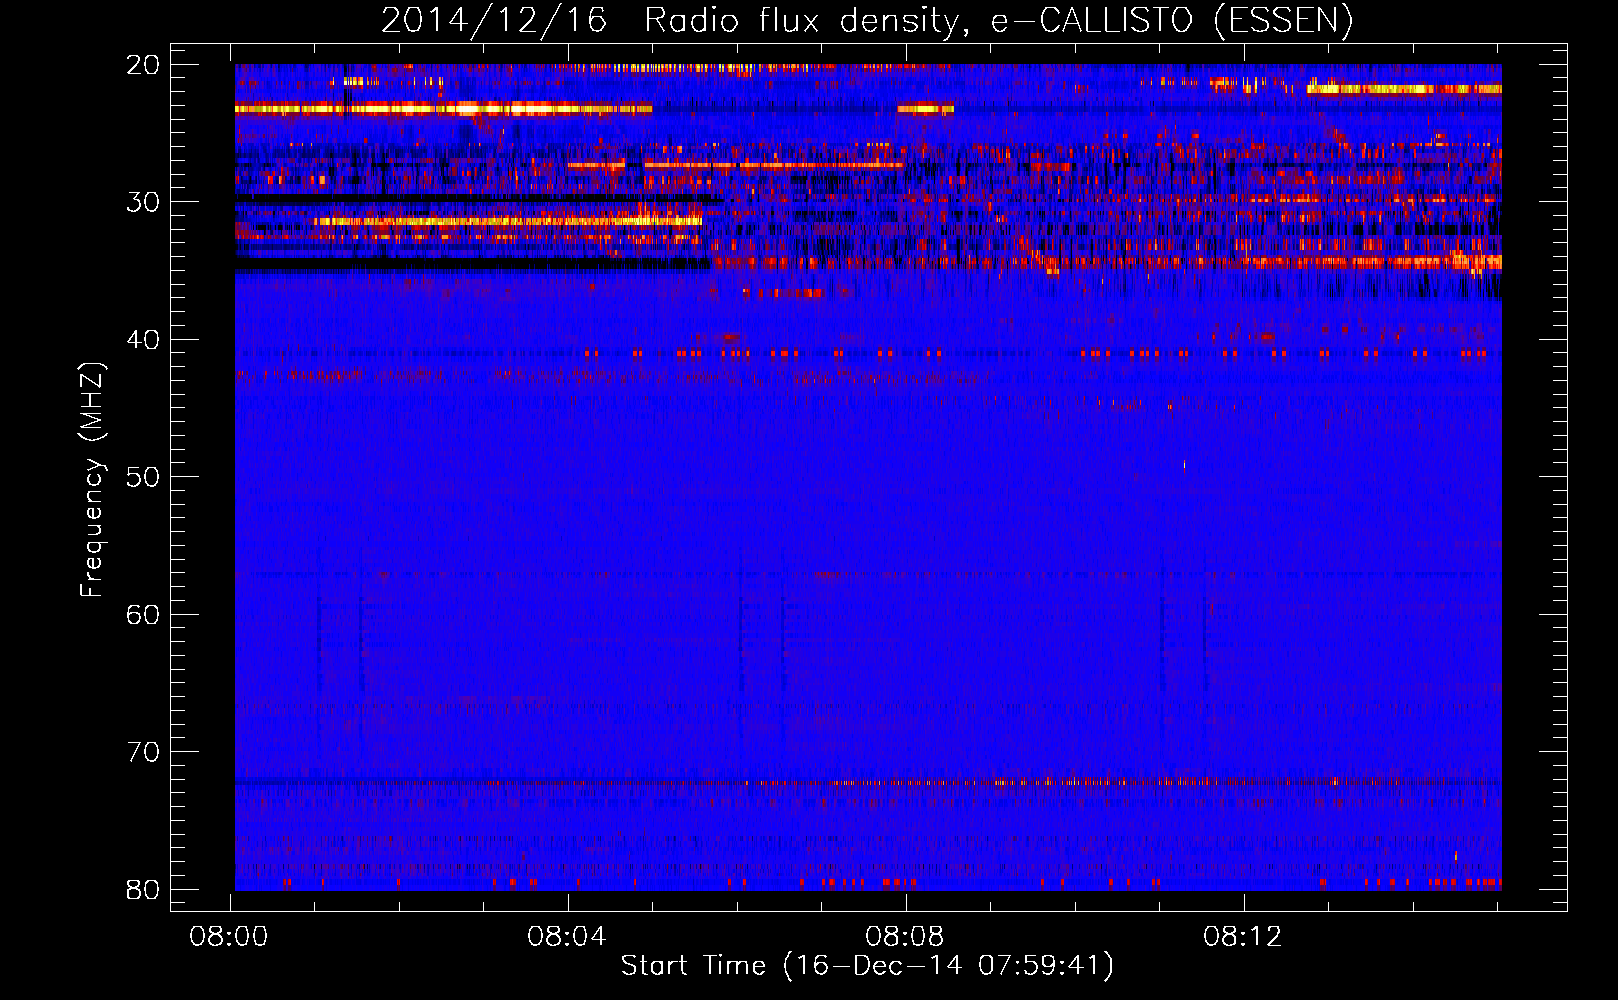Click the 08:12 time tick label
The height and width of the screenshot is (1000, 1618).
(x=1243, y=937)
